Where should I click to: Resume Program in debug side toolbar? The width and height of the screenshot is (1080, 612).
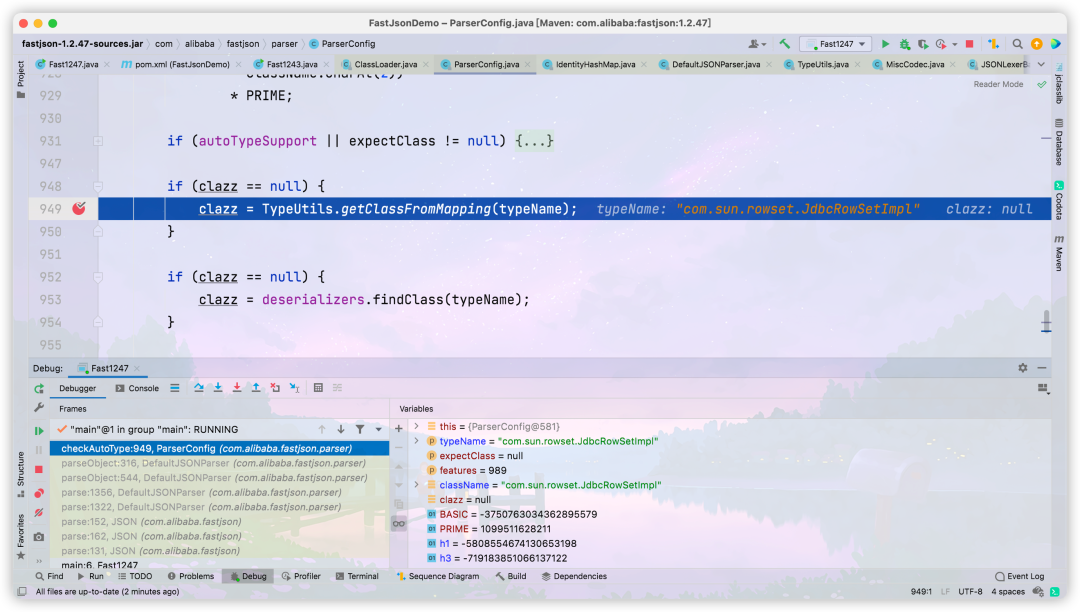[x=39, y=430]
